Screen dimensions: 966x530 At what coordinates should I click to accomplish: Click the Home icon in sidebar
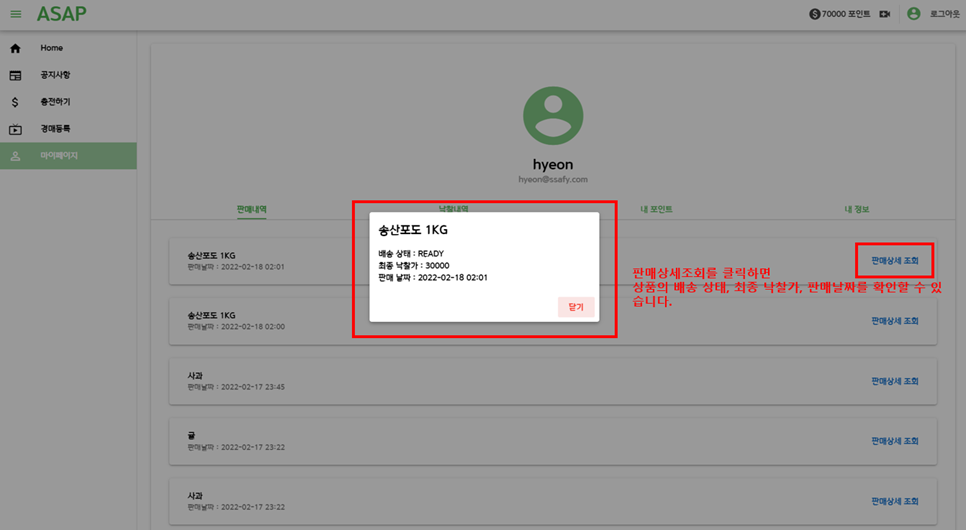(x=15, y=48)
